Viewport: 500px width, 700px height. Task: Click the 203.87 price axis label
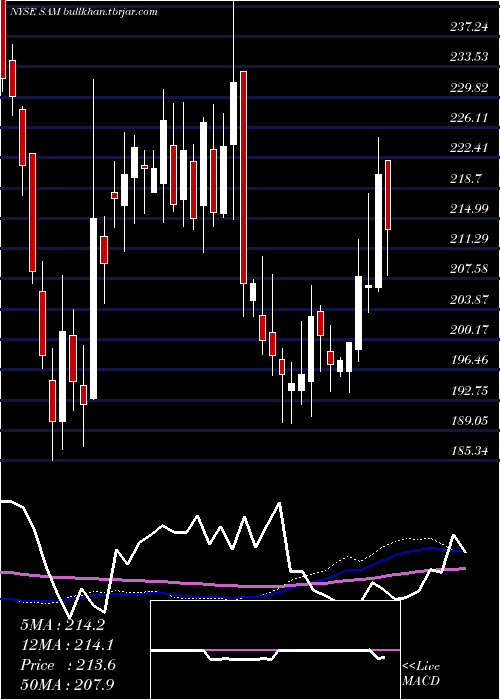click(x=470, y=300)
